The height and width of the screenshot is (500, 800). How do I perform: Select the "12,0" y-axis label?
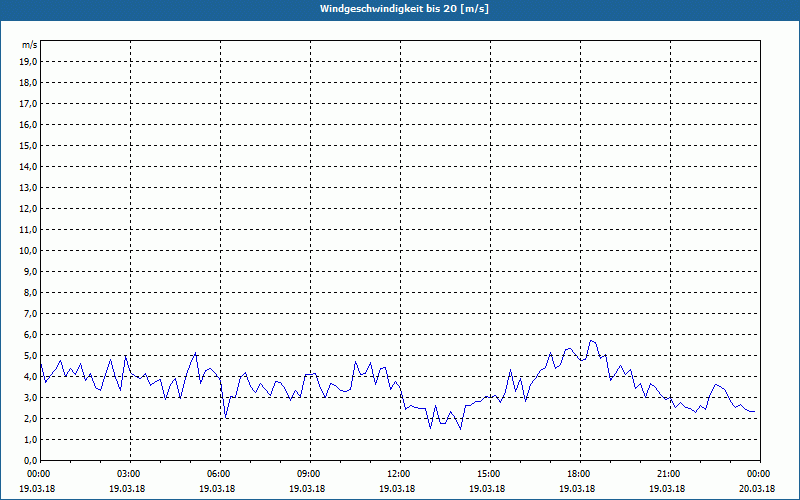29,208
